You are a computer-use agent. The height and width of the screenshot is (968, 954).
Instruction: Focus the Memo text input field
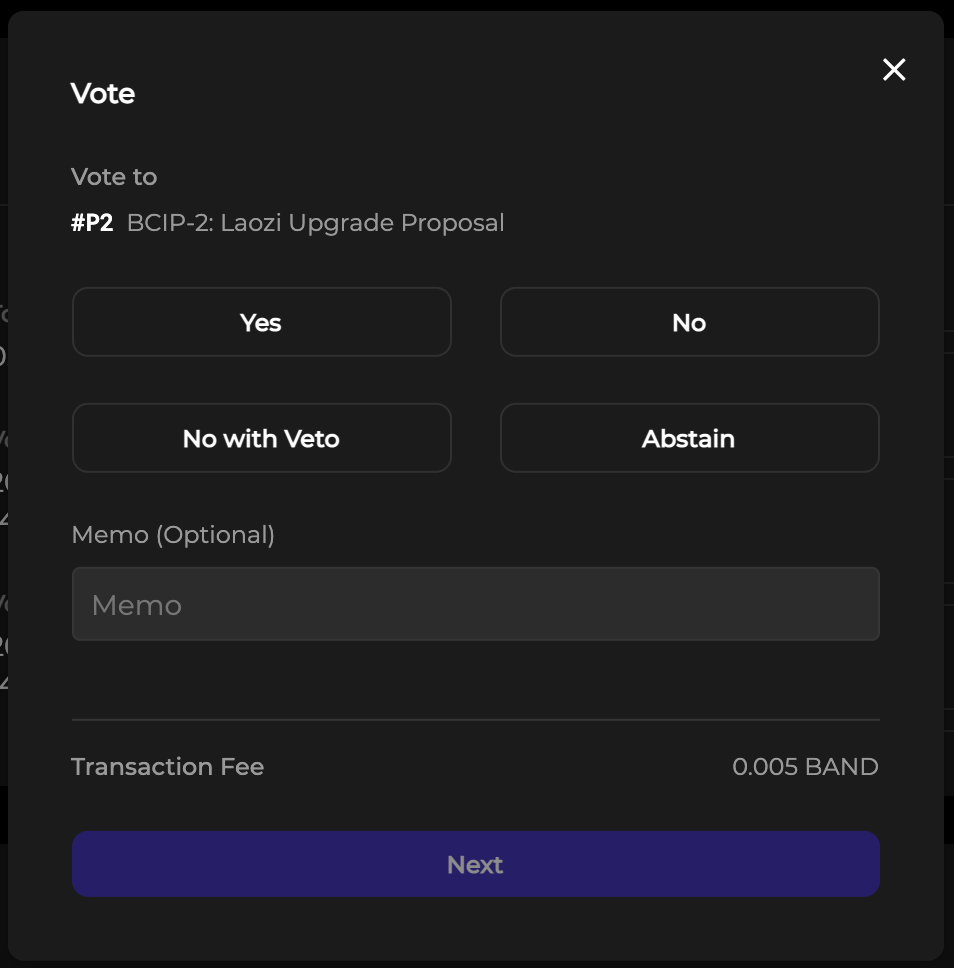[x=475, y=604]
